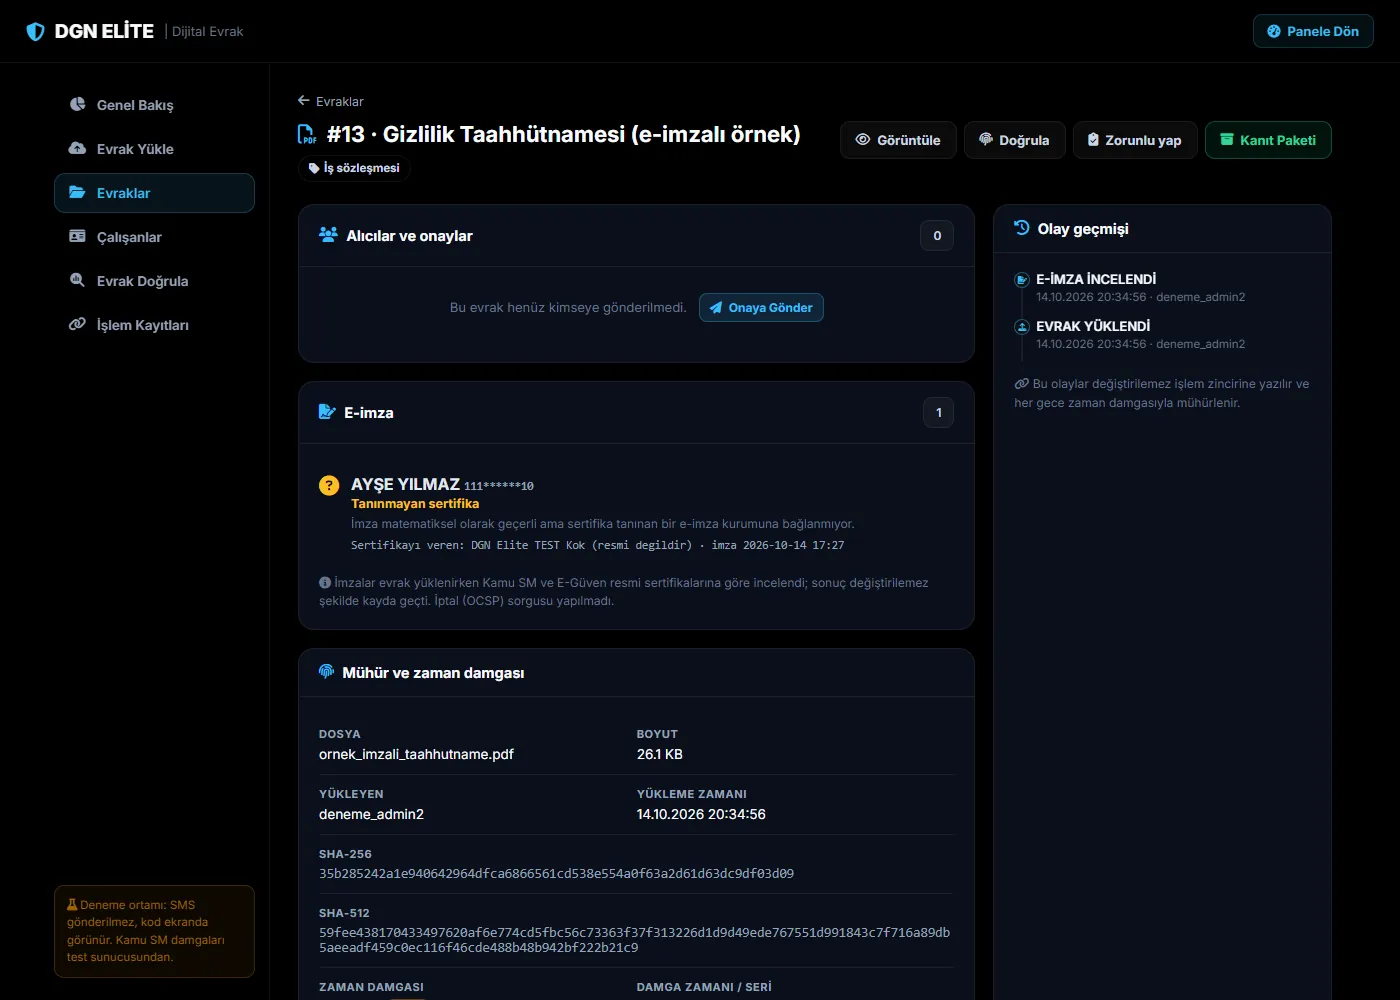
Task: Click the İş sözleşmesi tag
Action: [x=354, y=168]
